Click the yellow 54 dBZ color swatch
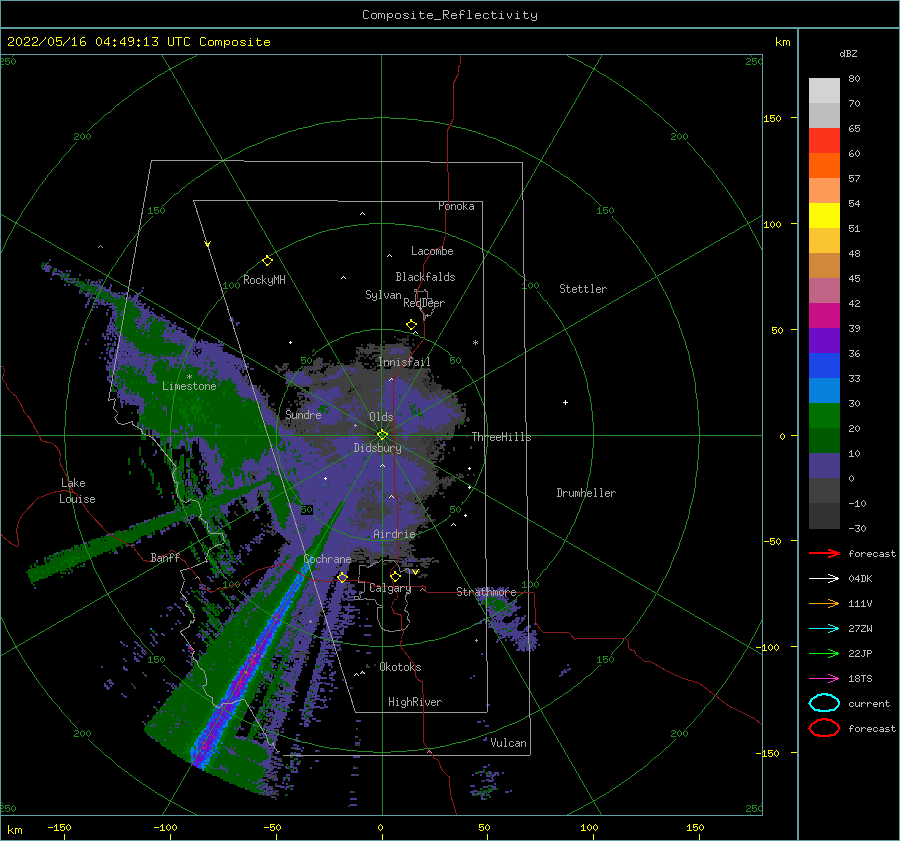The height and width of the screenshot is (841, 900). point(824,216)
